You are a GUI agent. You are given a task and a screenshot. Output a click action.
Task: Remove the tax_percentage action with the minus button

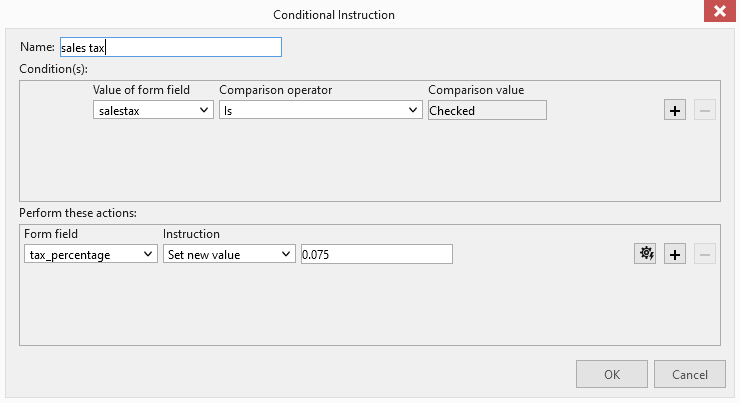point(705,254)
